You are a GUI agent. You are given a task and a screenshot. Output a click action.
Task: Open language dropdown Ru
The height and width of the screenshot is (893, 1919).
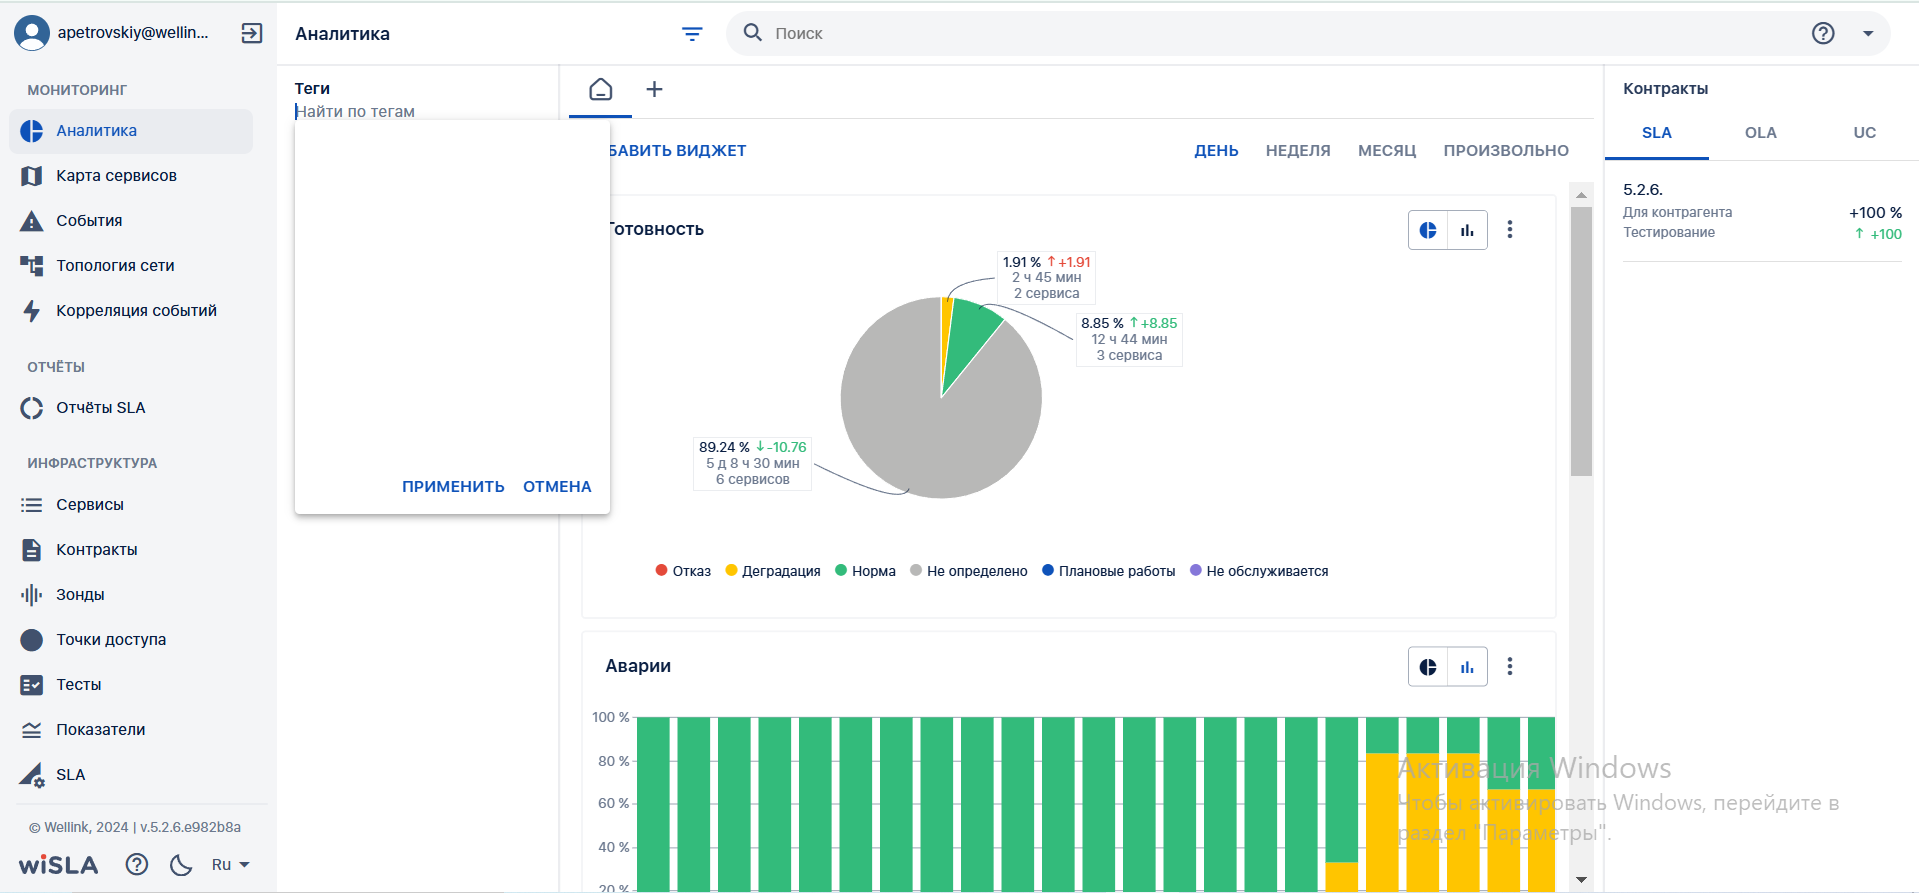(230, 865)
